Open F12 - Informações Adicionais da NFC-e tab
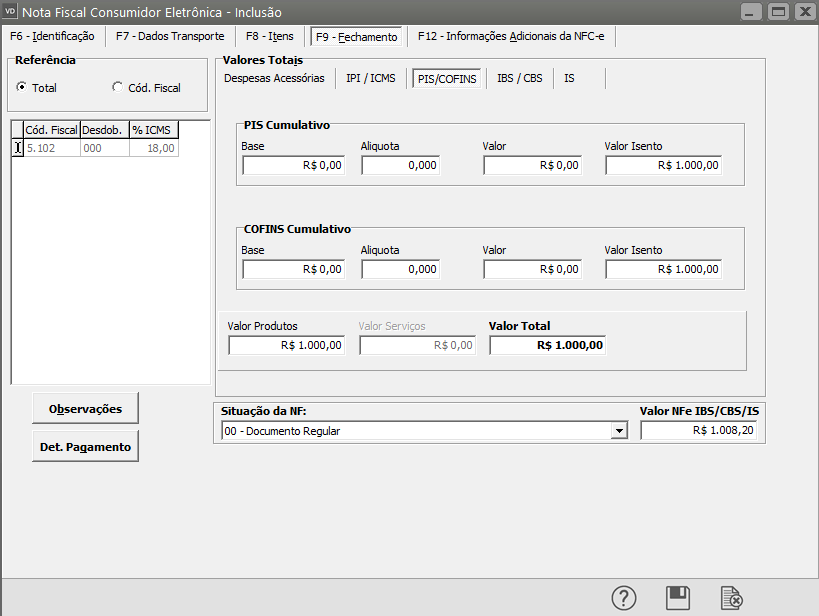 [512, 37]
